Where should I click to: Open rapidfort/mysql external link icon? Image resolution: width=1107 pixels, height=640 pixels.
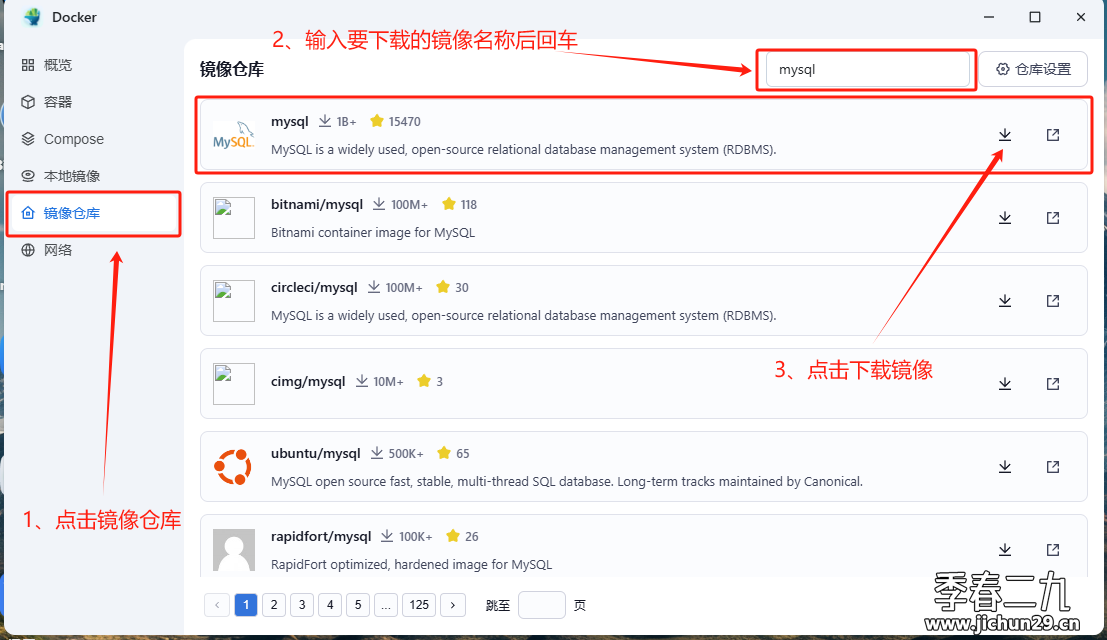pos(1053,550)
